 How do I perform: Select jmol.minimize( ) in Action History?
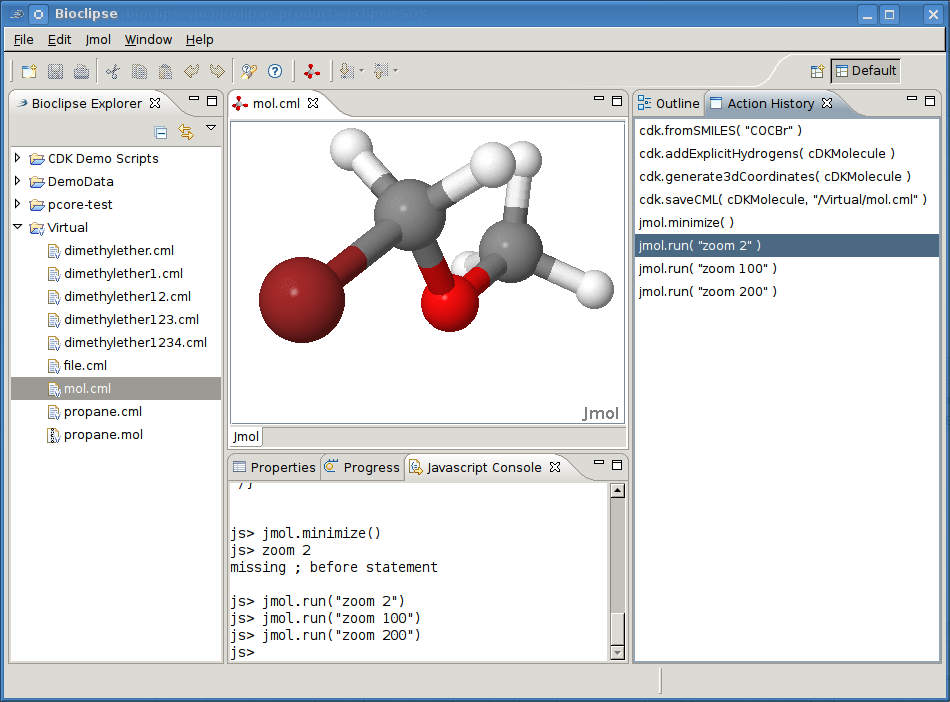[x=686, y=222]
